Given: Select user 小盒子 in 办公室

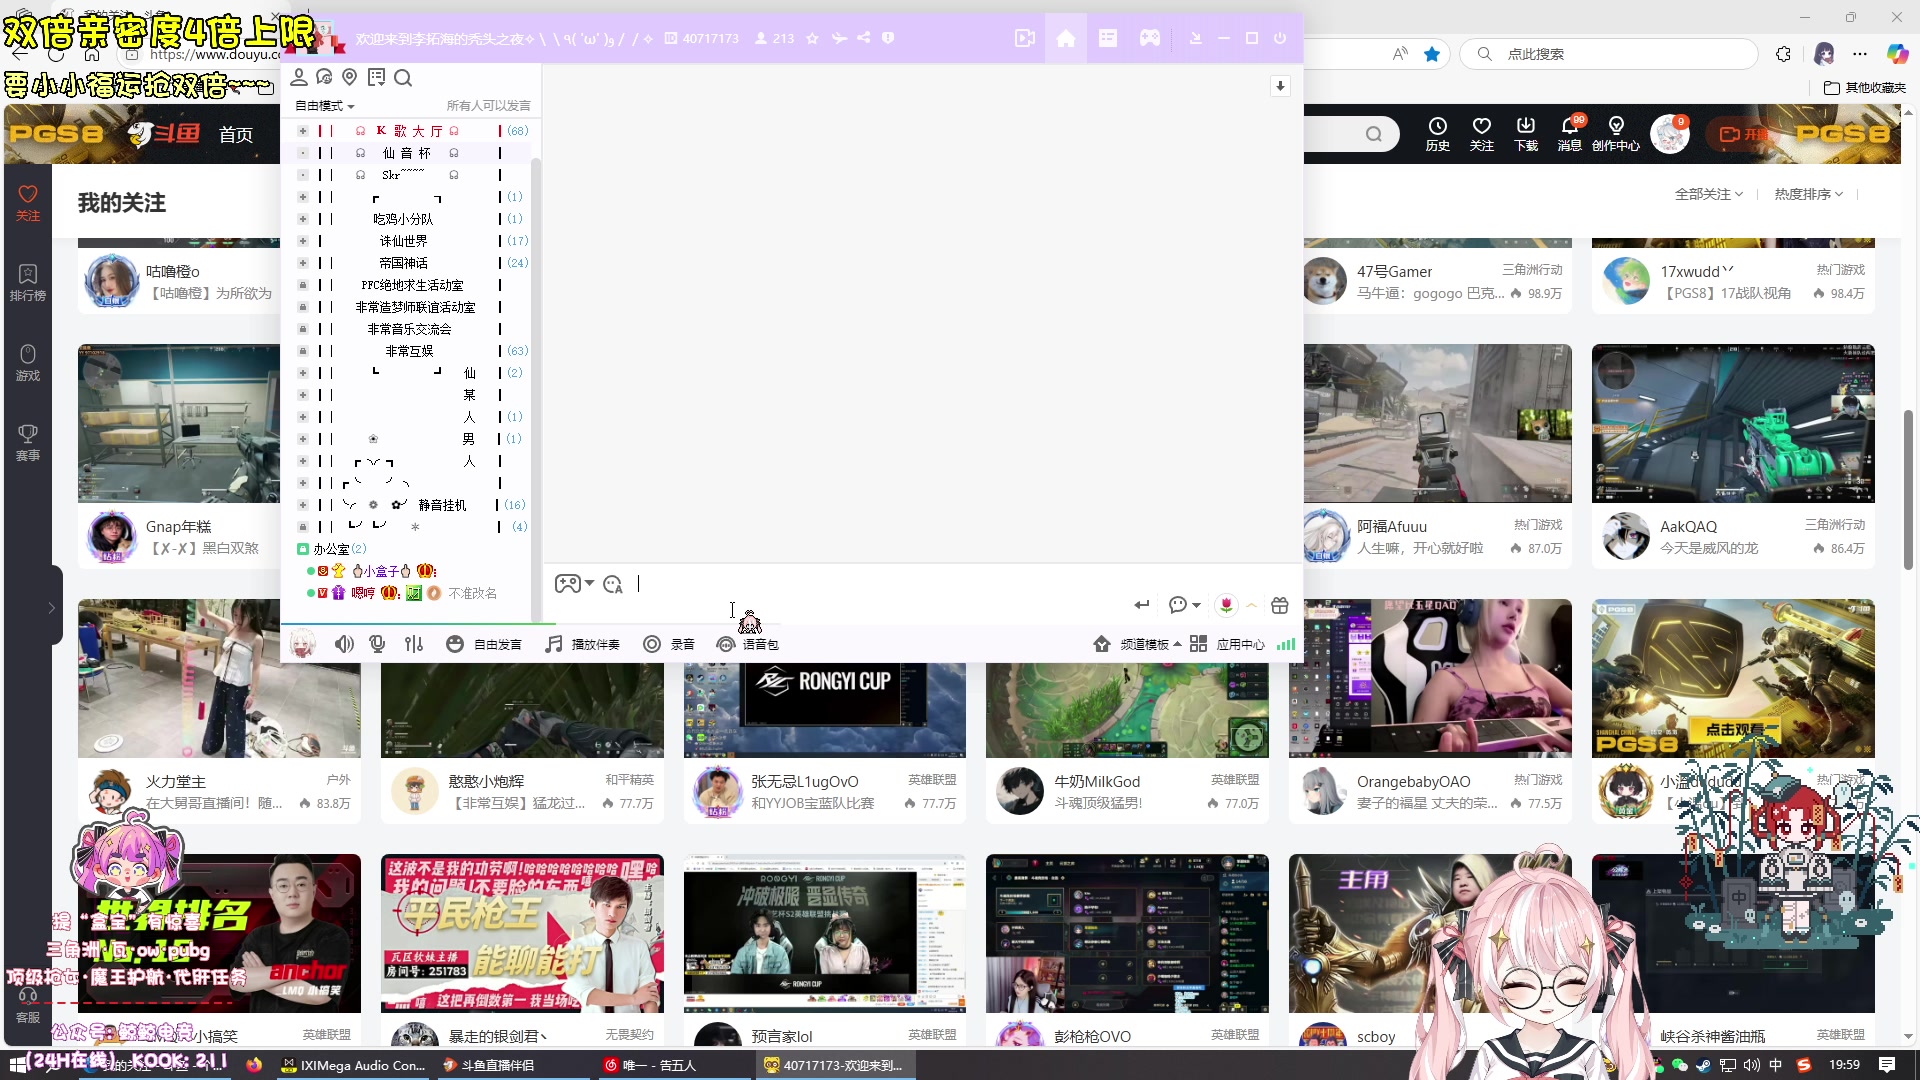Looking at the screenshot, I should [x=380, y=571].
